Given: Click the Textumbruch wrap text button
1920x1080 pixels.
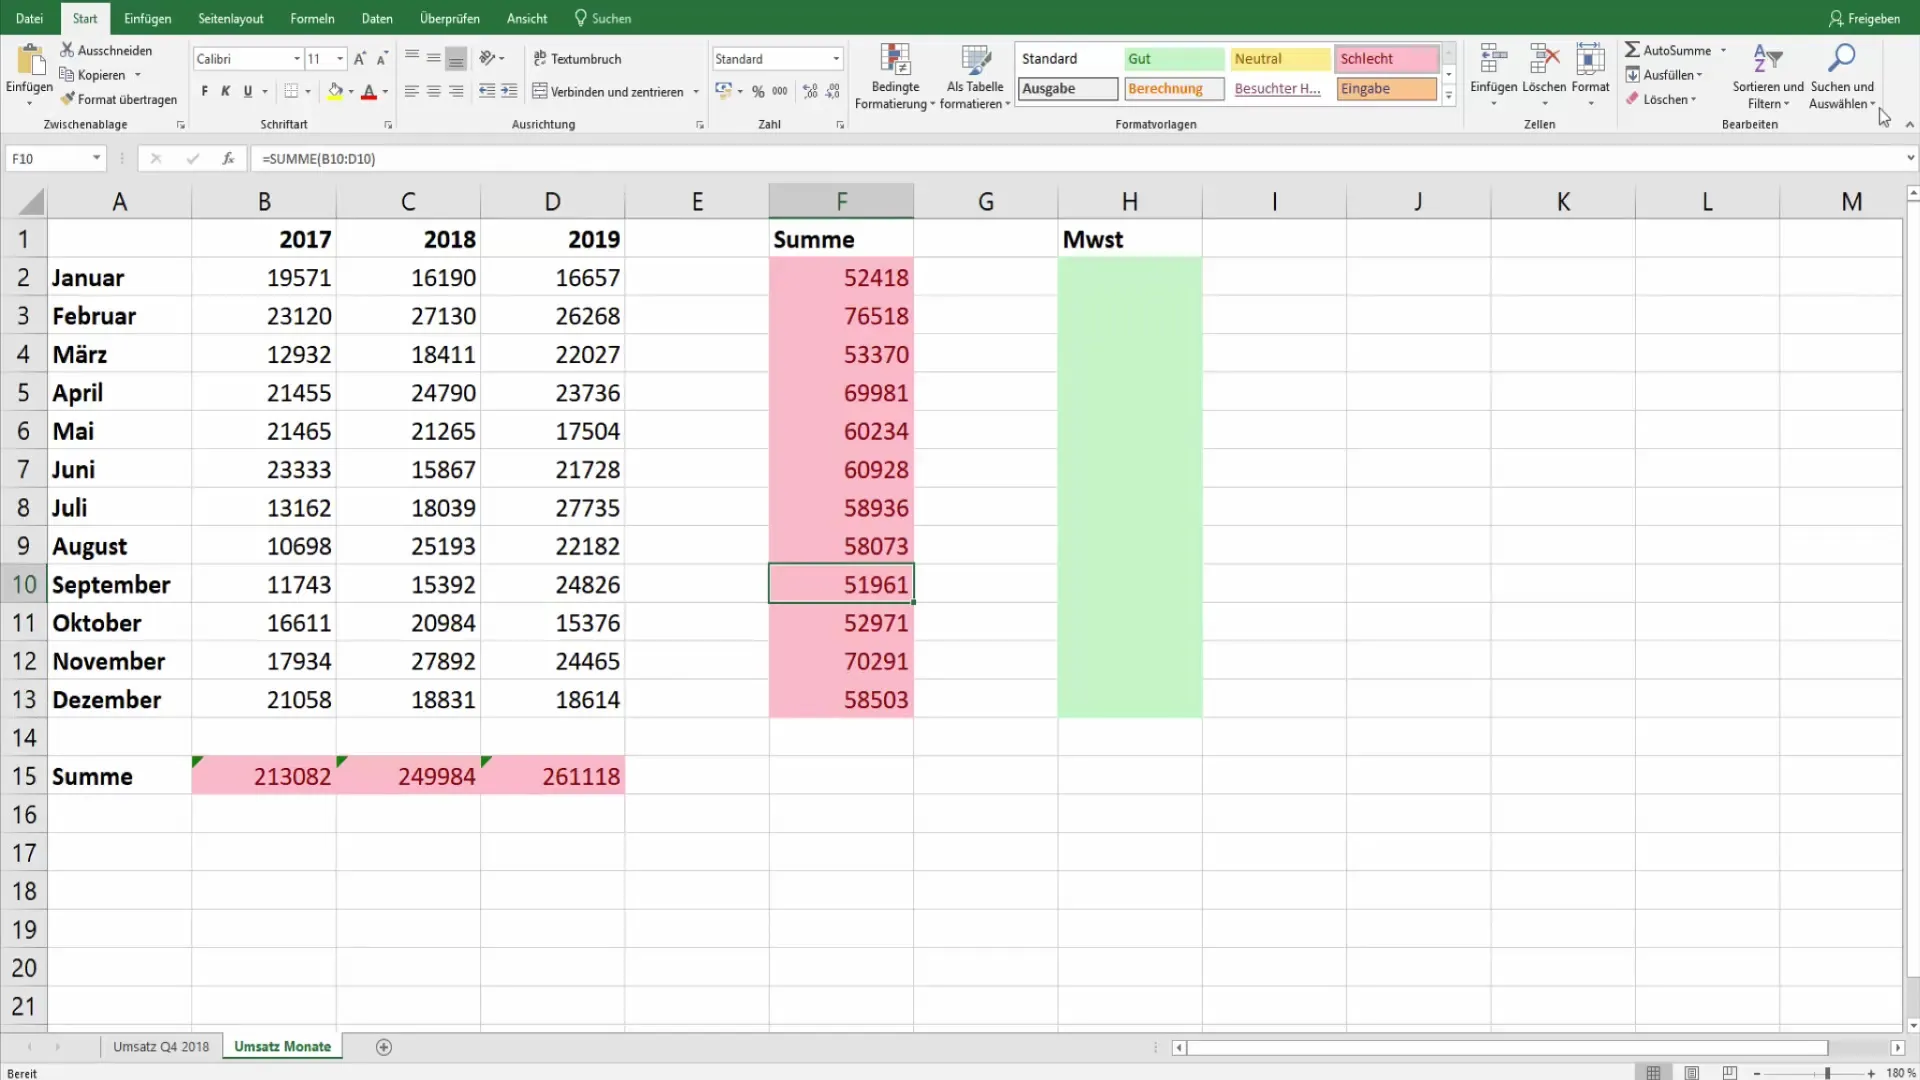Looking at the screenshot, I should (x=577, y=59).
